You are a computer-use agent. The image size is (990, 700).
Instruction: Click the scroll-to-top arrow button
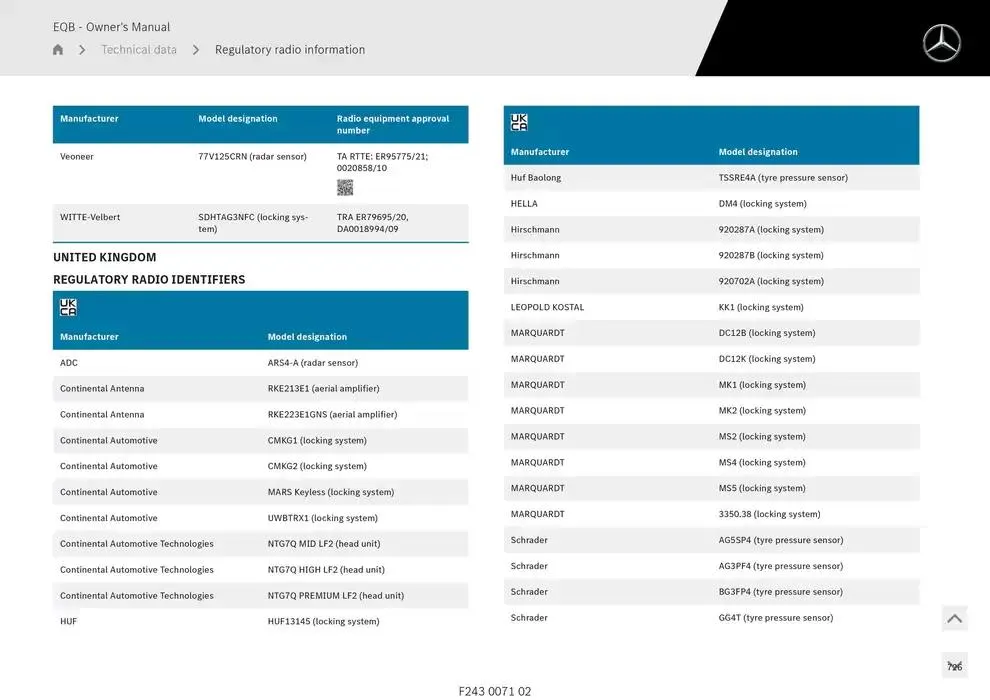pos(954,619)
